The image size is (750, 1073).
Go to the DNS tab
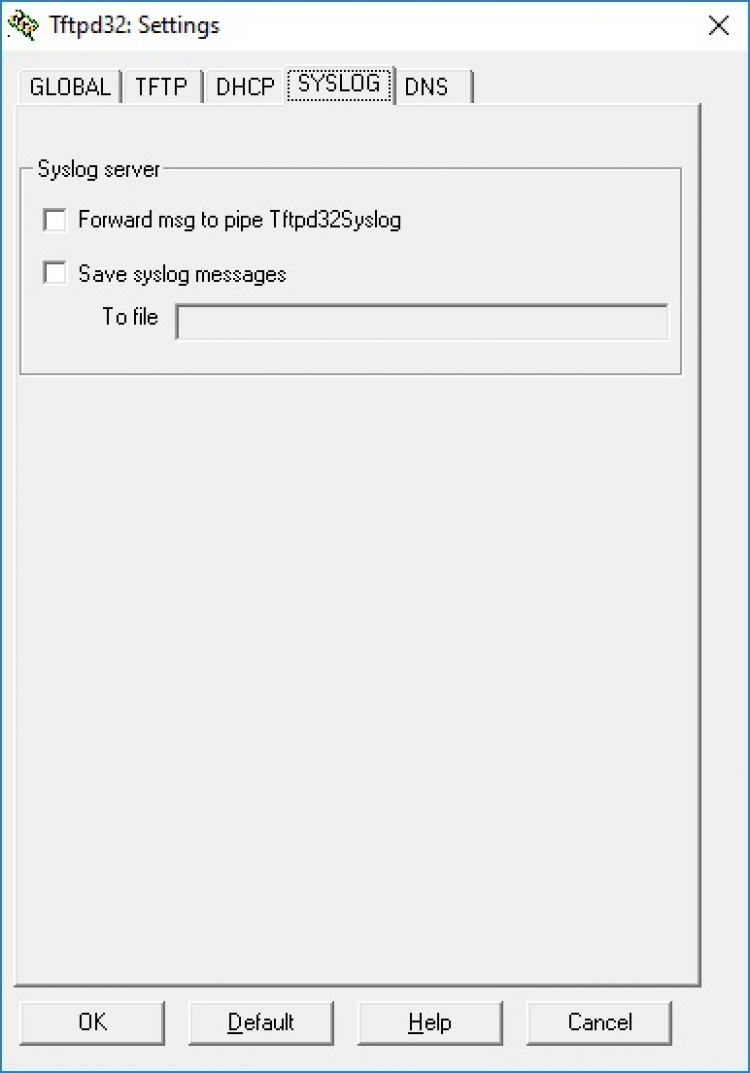coord(434,87)
